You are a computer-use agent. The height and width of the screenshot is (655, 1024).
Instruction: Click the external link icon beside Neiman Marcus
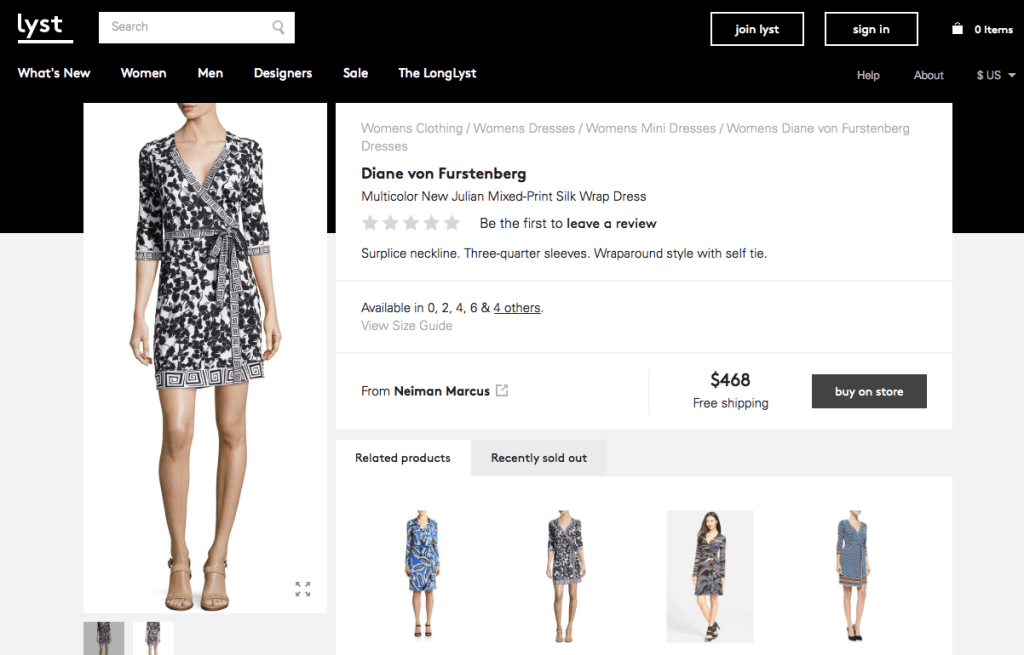502,391
